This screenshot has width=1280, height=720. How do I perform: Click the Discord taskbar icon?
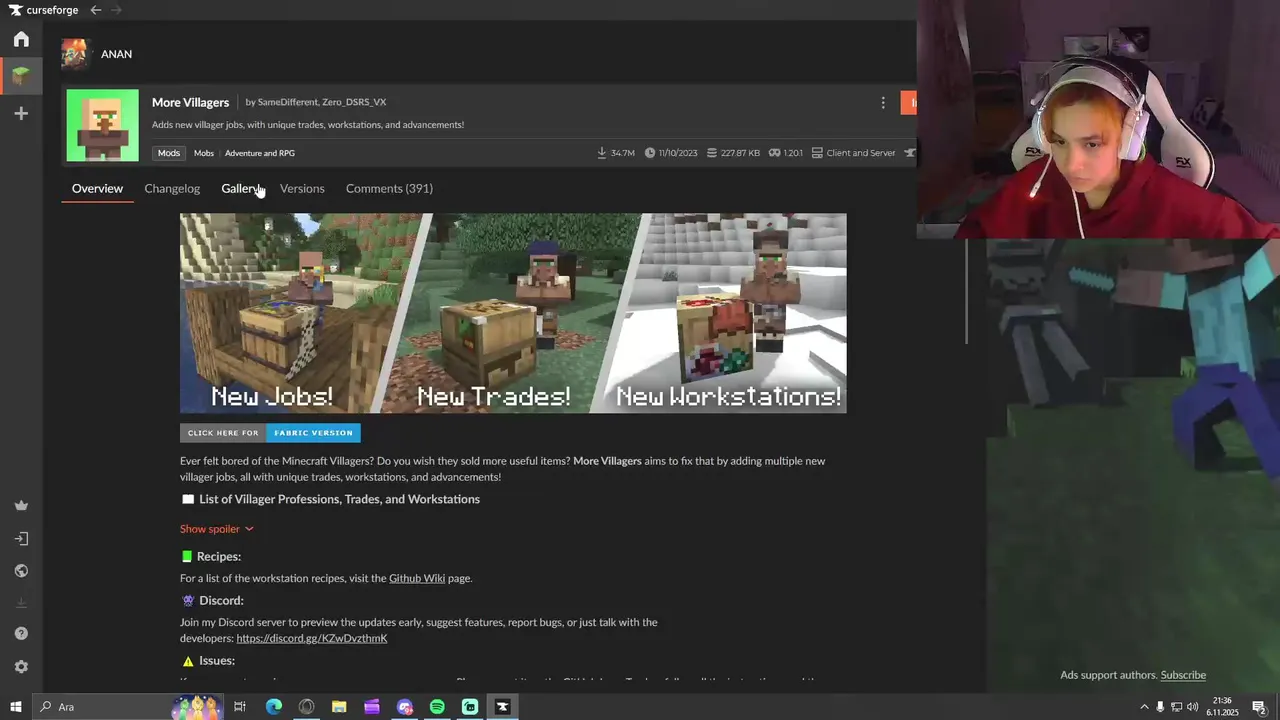point(405,707)
